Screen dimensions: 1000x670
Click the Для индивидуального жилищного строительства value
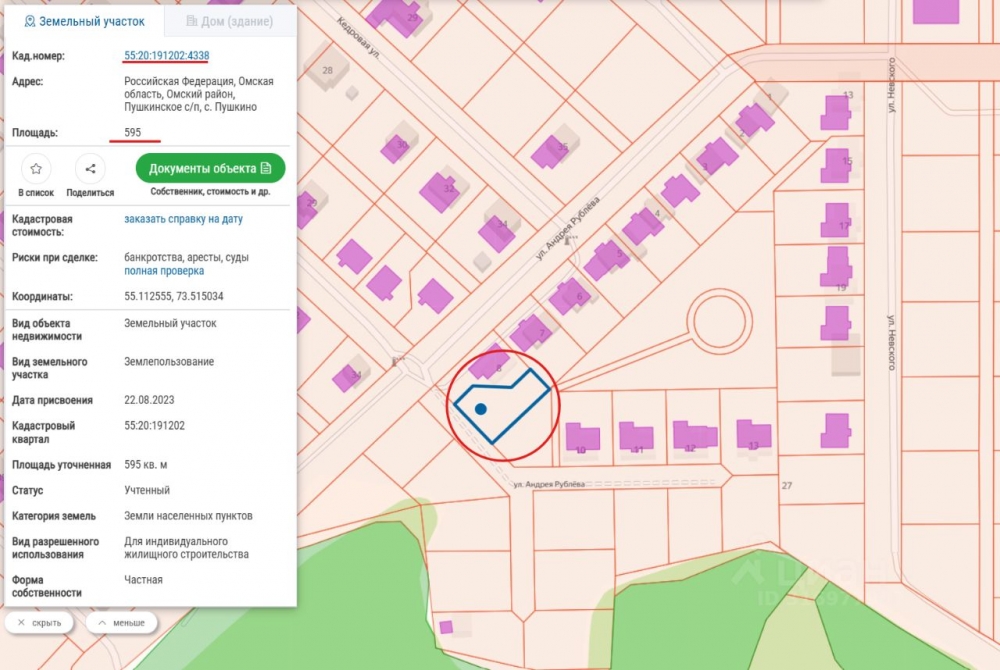coord(186,548)
